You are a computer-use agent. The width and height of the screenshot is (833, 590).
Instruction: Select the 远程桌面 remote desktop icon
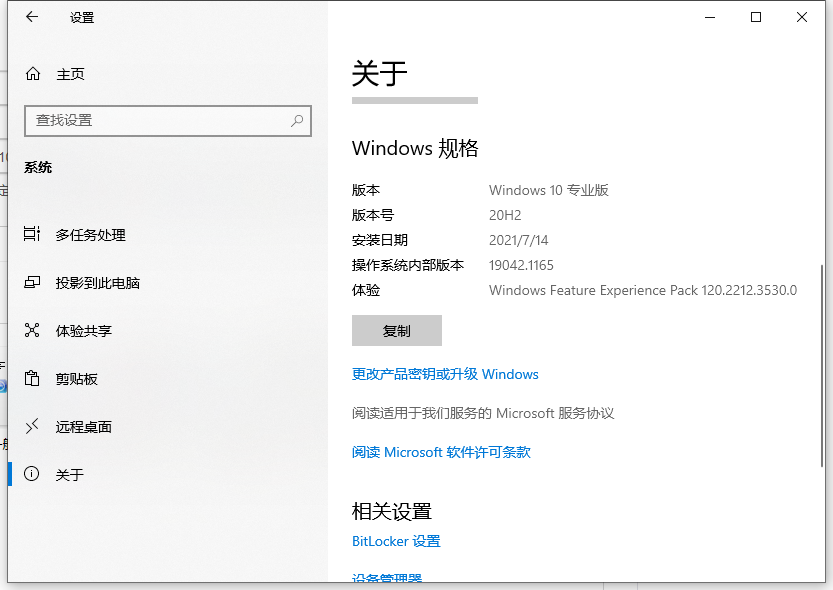(x=31, y=427)
